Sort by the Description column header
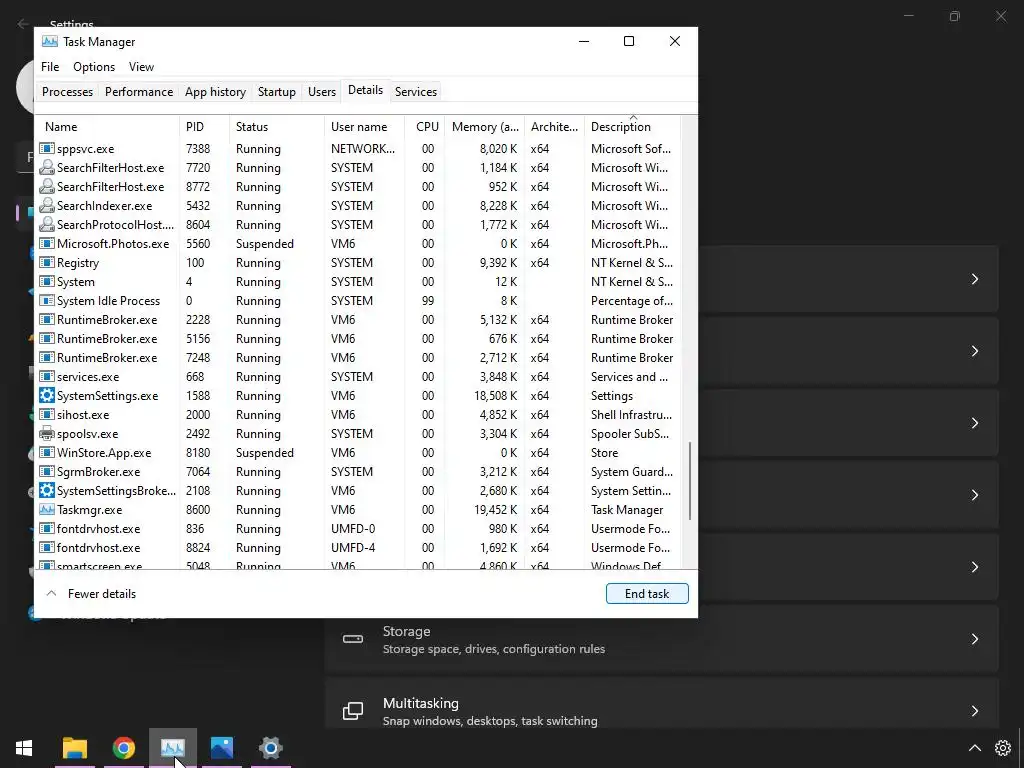 [632, 127]
